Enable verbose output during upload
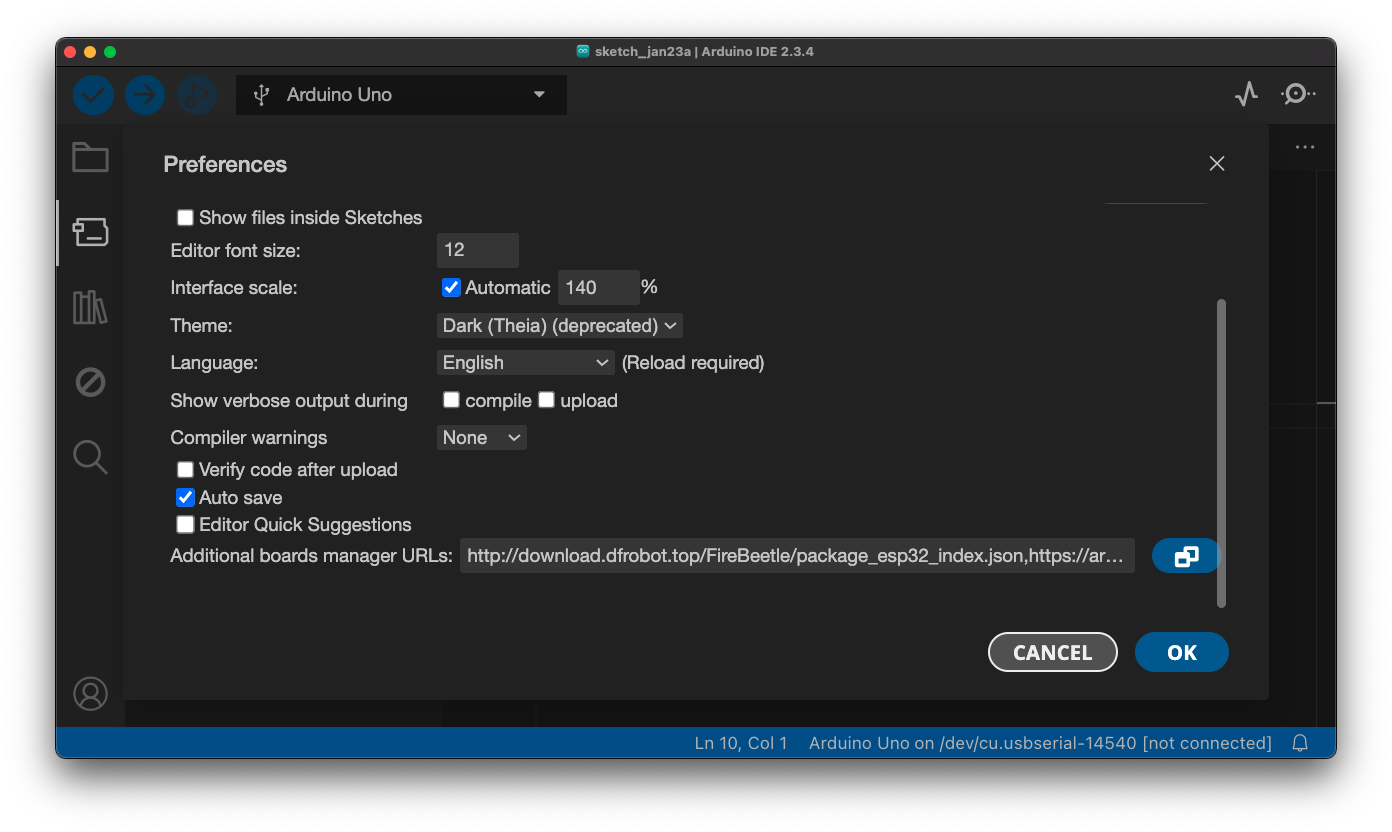Viewport: 1392px width, 832px height. coord(546,400)
